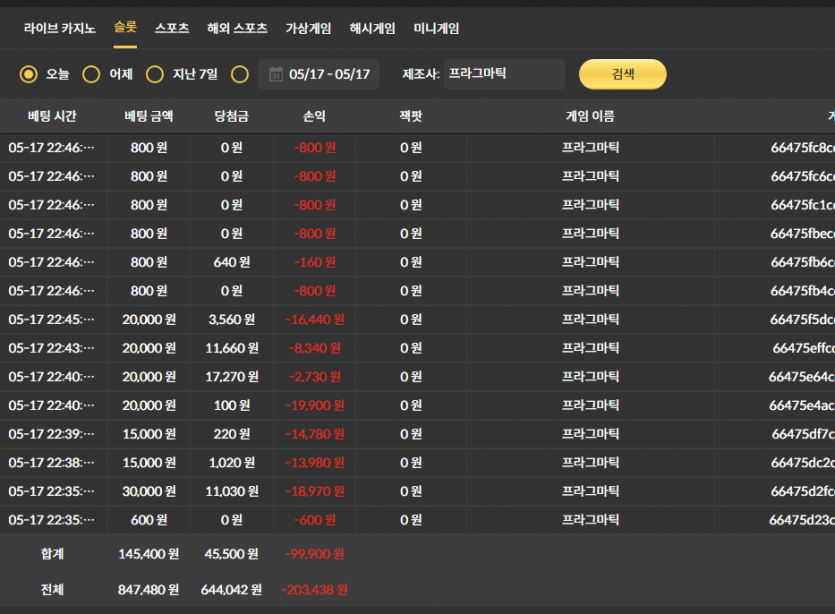Click the 11,030 원 winnings cell
The height and width of the screenshot is (614, 835).
[232, 492]
